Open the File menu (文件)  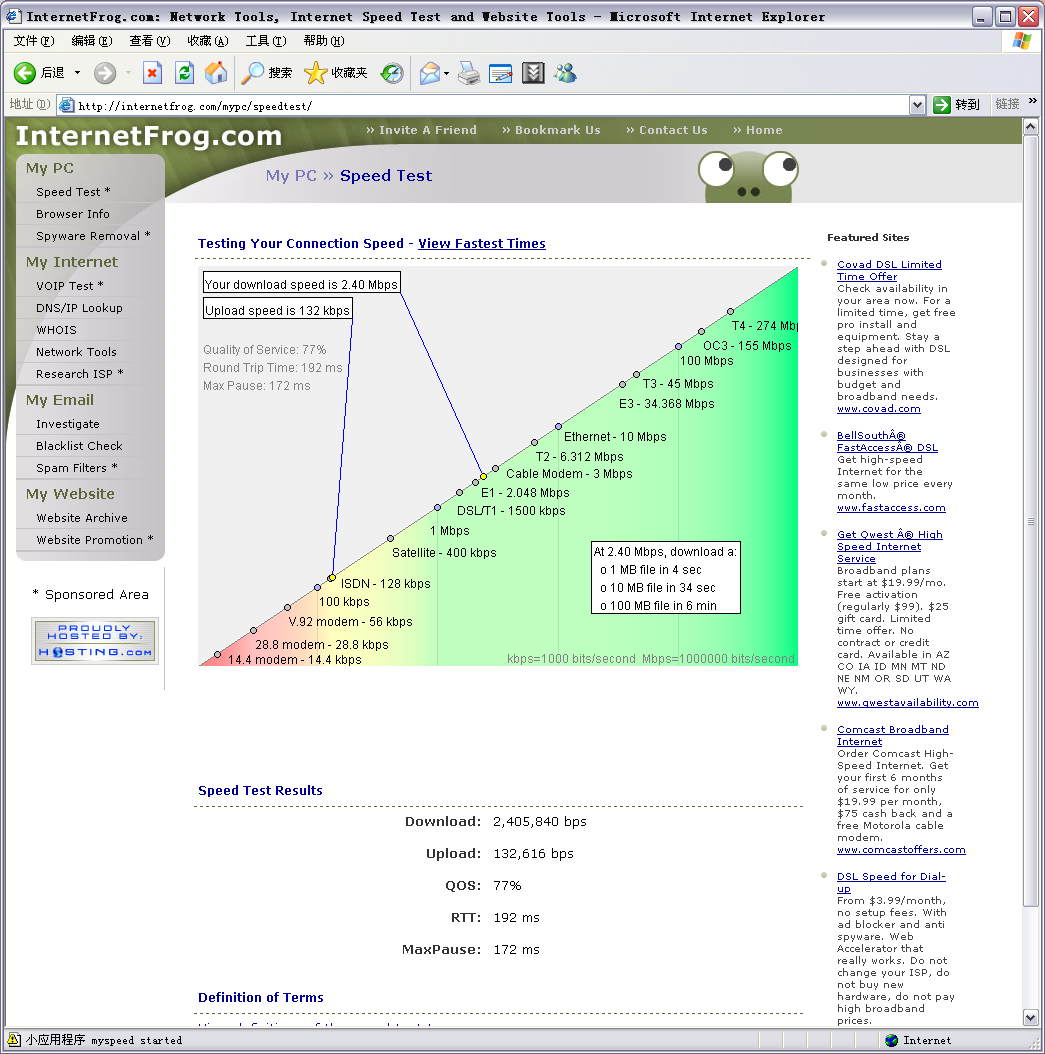pos(34,41)
